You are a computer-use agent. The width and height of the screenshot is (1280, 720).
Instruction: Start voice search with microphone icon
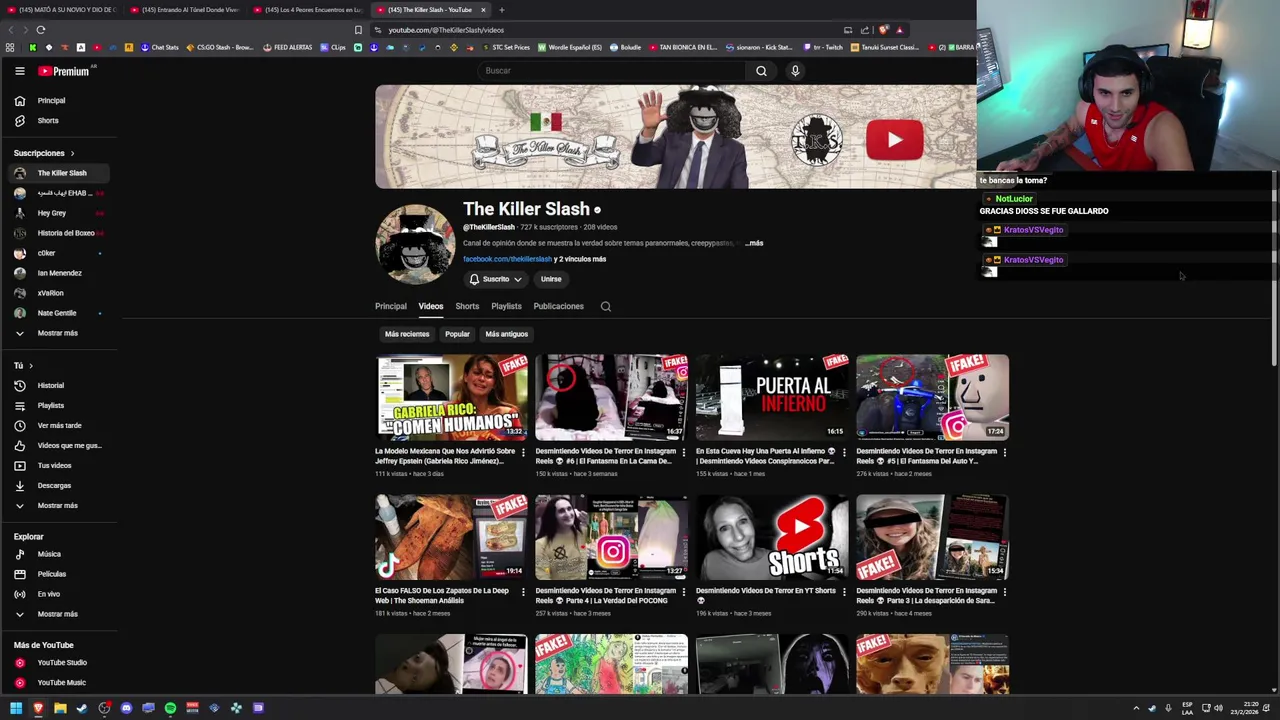tap(795, 71)
